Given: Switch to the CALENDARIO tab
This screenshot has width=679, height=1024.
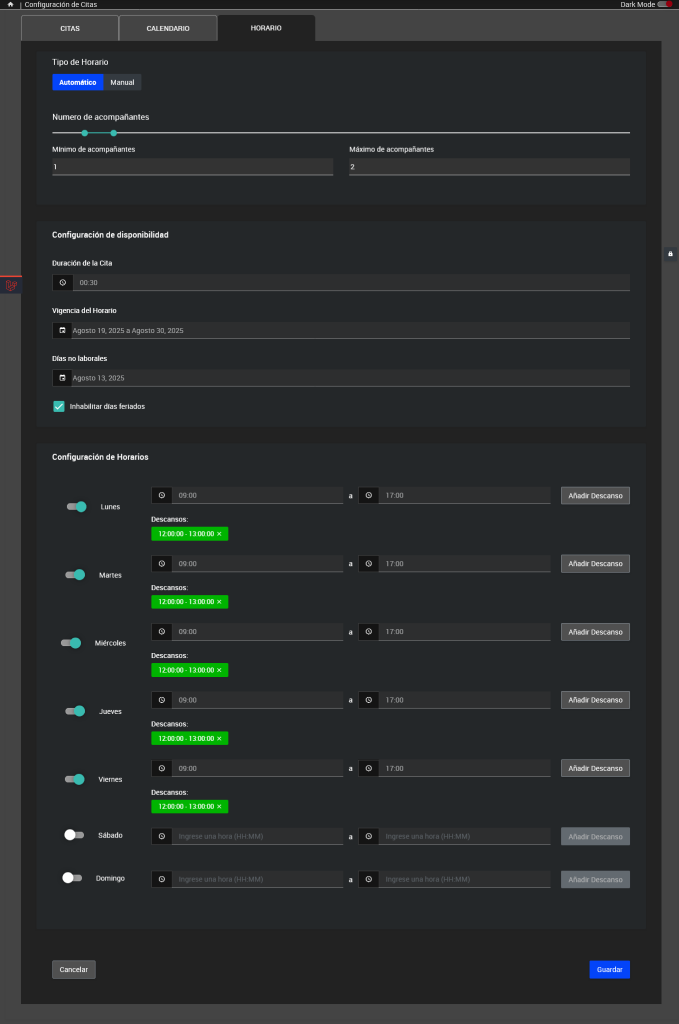Looking at the screenshot, I should (168, 29).
